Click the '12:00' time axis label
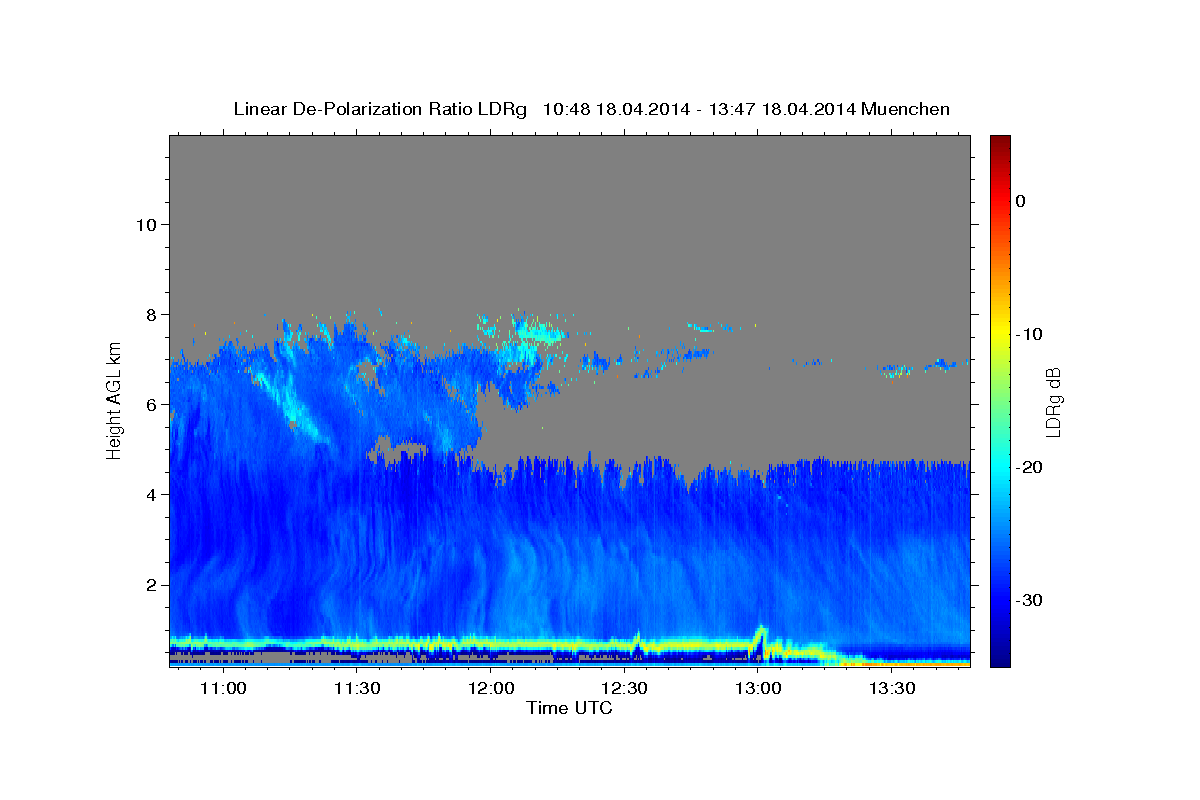 point(491,689)
